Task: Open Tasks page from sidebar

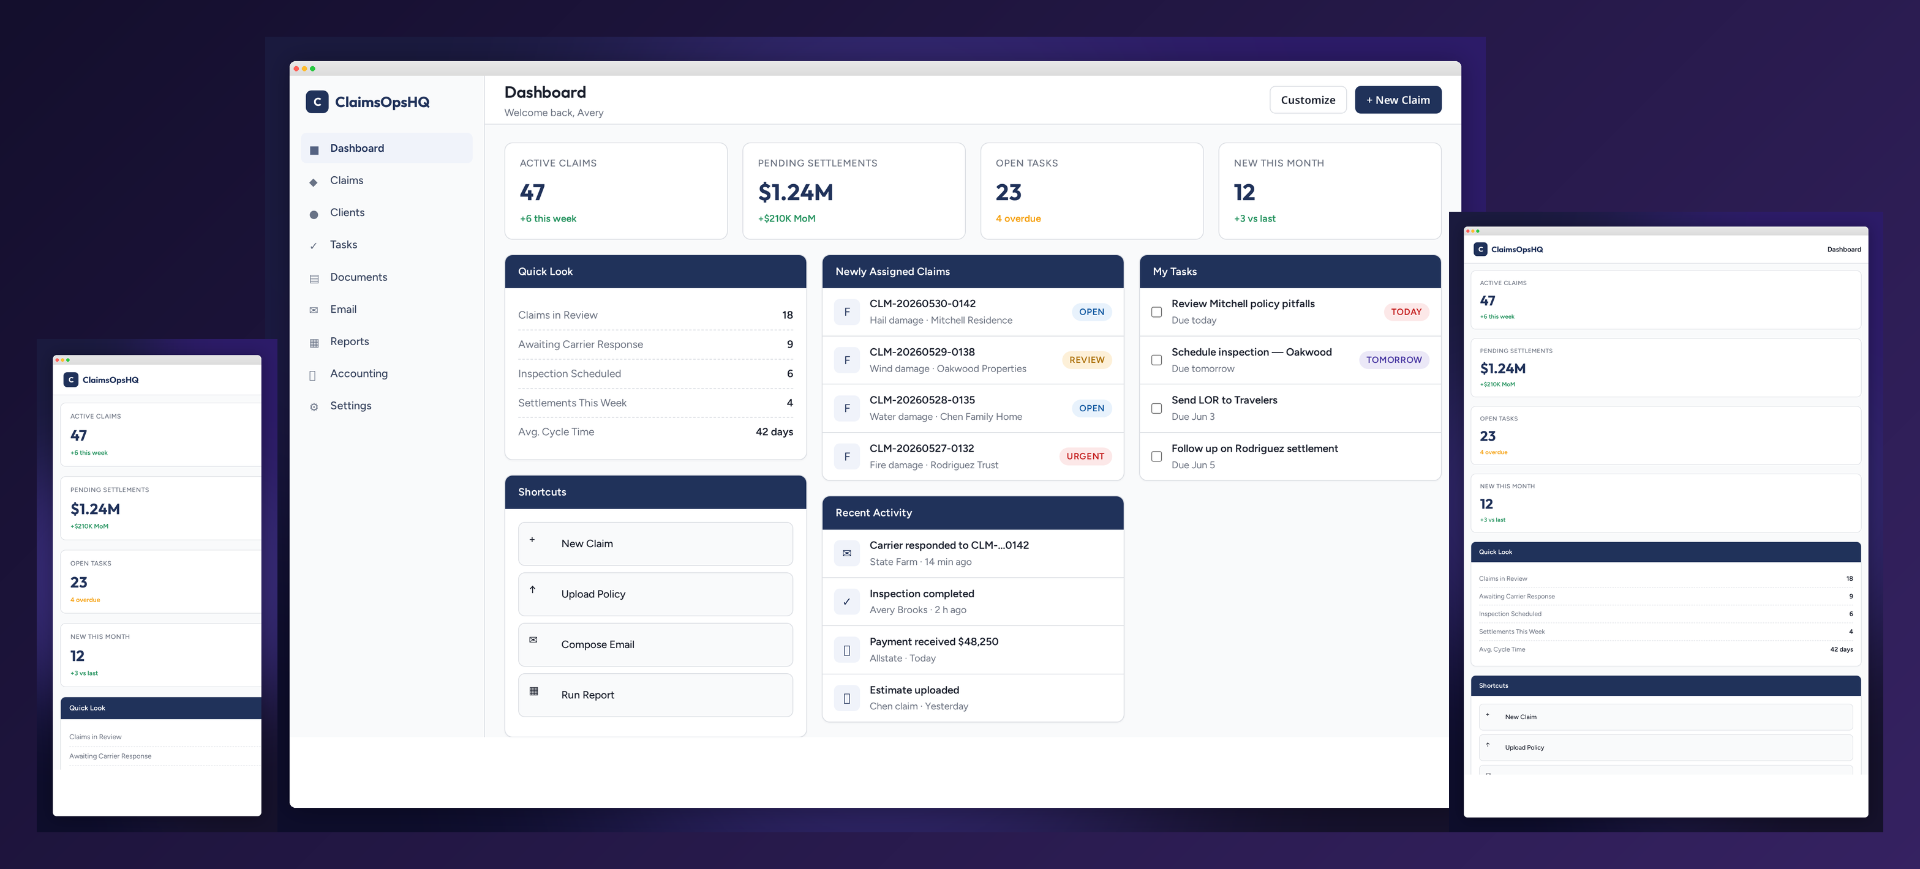Action: [x=387, y=245]
